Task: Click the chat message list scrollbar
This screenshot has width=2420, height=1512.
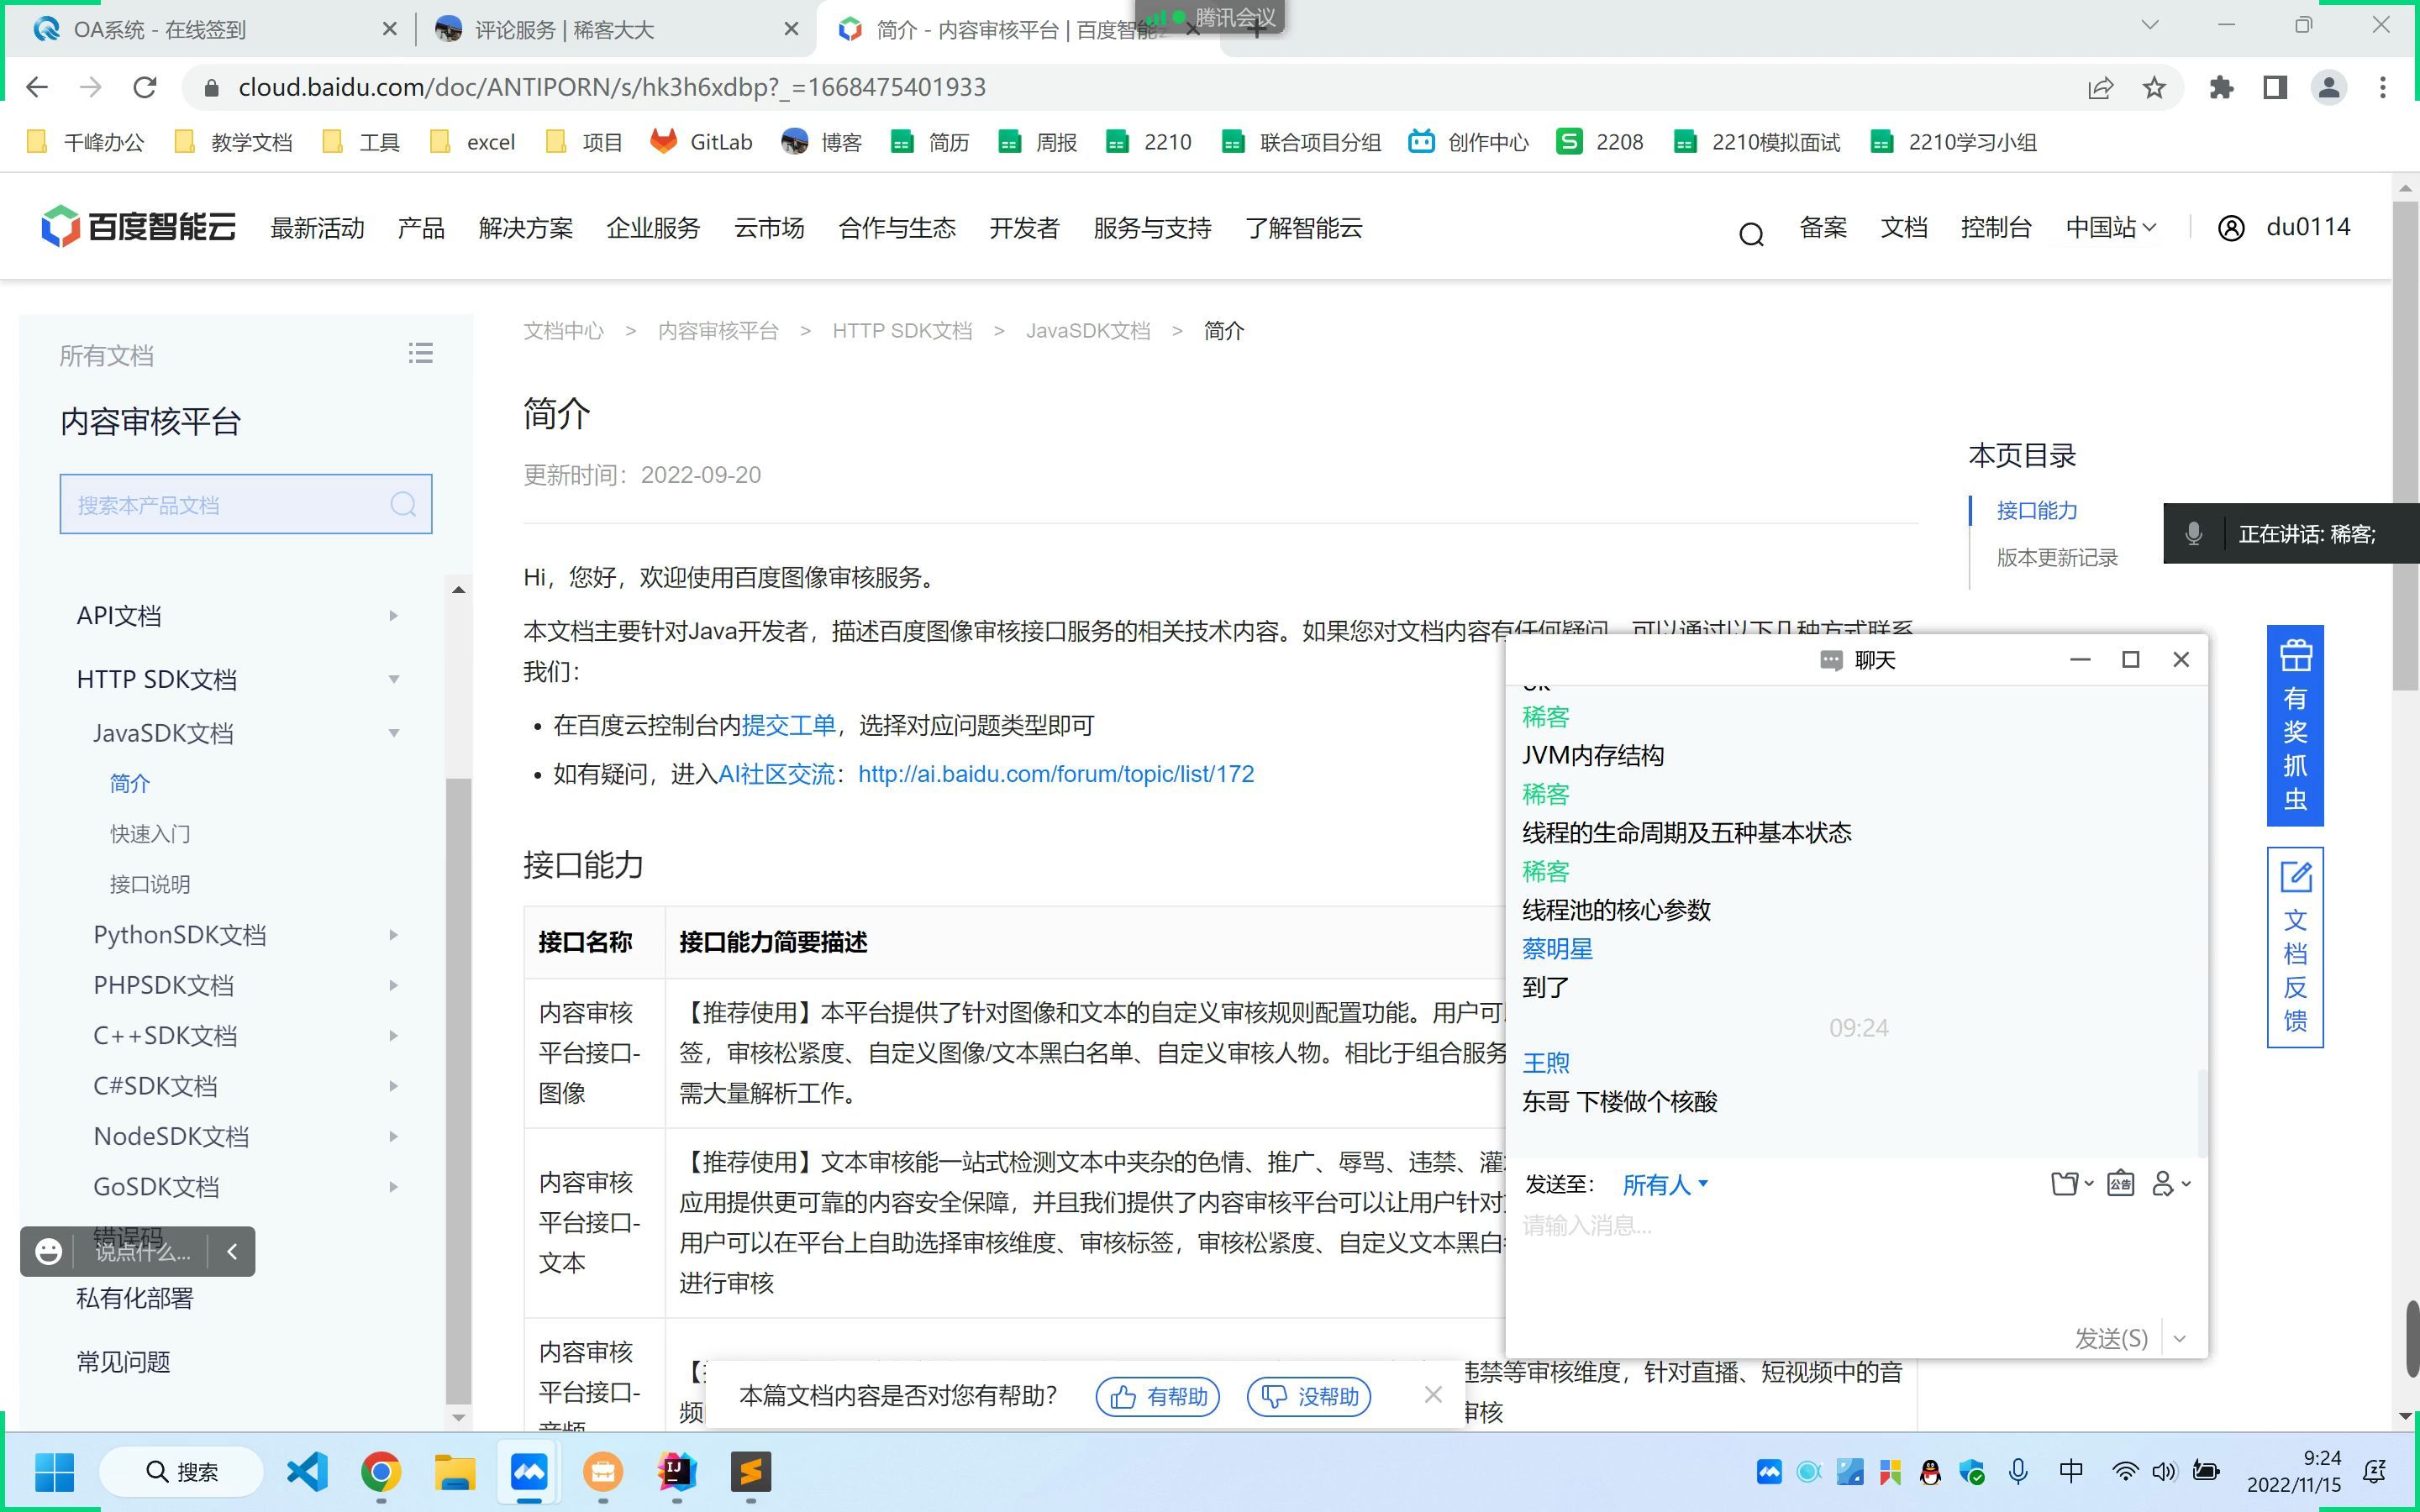Action: click(x=2202, y=1112)
